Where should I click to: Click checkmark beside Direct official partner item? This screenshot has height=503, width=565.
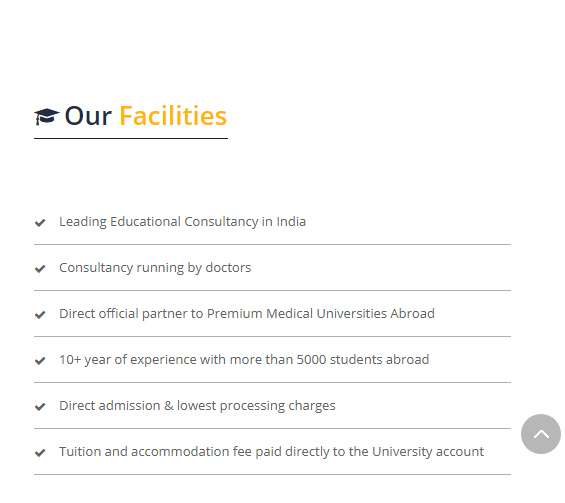(x=40, y=315)
